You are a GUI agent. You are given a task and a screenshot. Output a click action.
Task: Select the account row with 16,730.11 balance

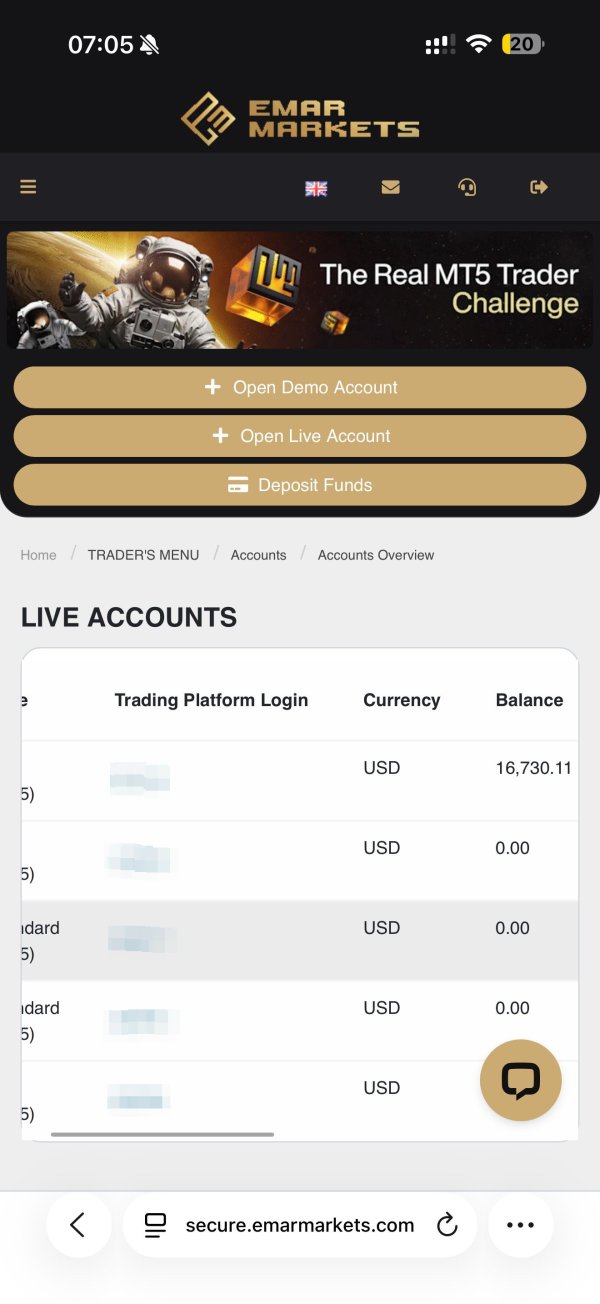tap(300, 781)
